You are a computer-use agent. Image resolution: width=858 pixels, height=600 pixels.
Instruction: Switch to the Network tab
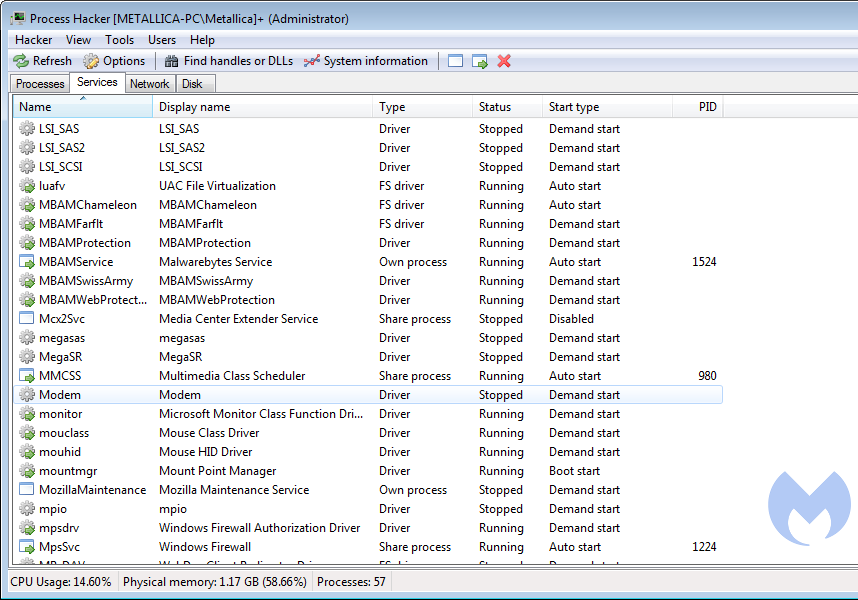point(149,84)
